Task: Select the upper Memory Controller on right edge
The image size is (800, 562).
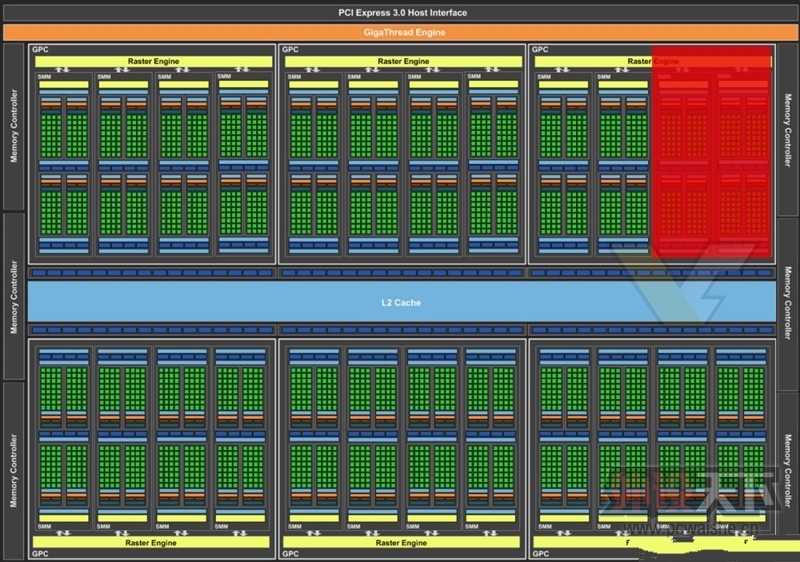Action: [x=788, y=130]
